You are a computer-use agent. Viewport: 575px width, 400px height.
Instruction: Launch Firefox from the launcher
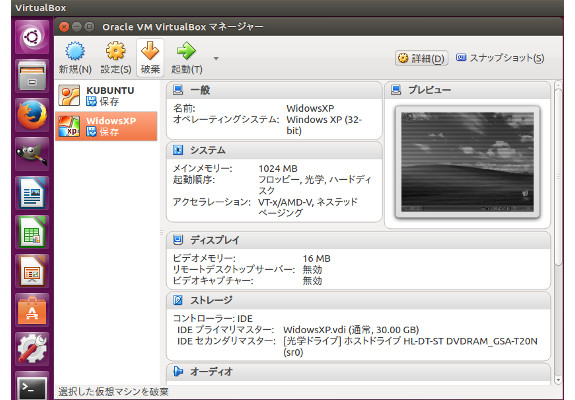coord(32,115)
